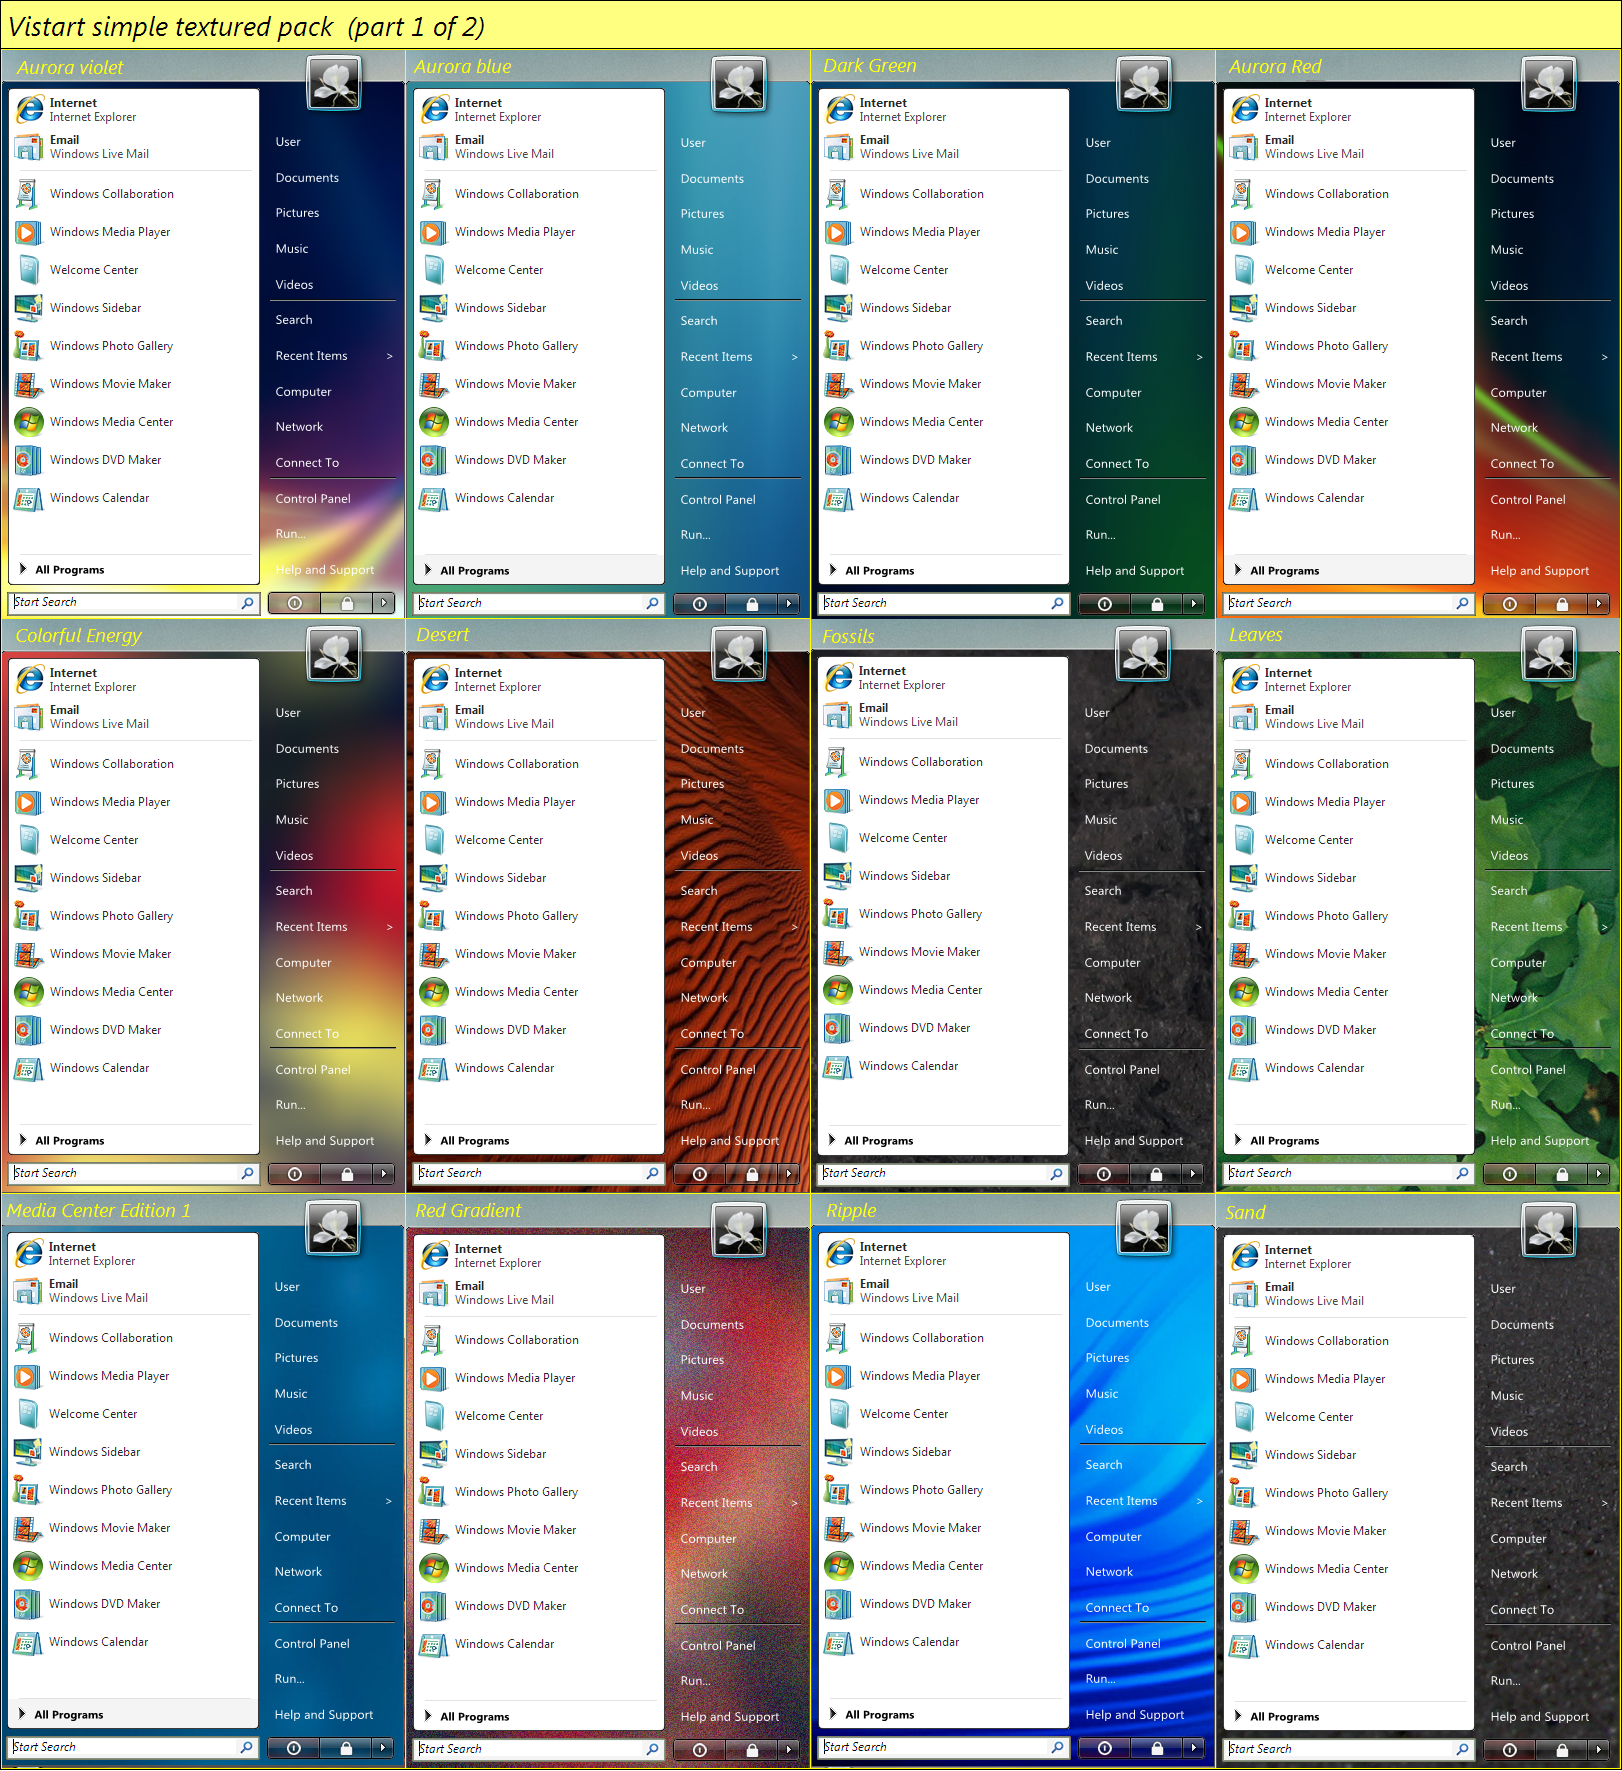This screenshot has height=1771, width=1622.
Task: Click the user flower picture in Fossils menu
Action: 1143,654
